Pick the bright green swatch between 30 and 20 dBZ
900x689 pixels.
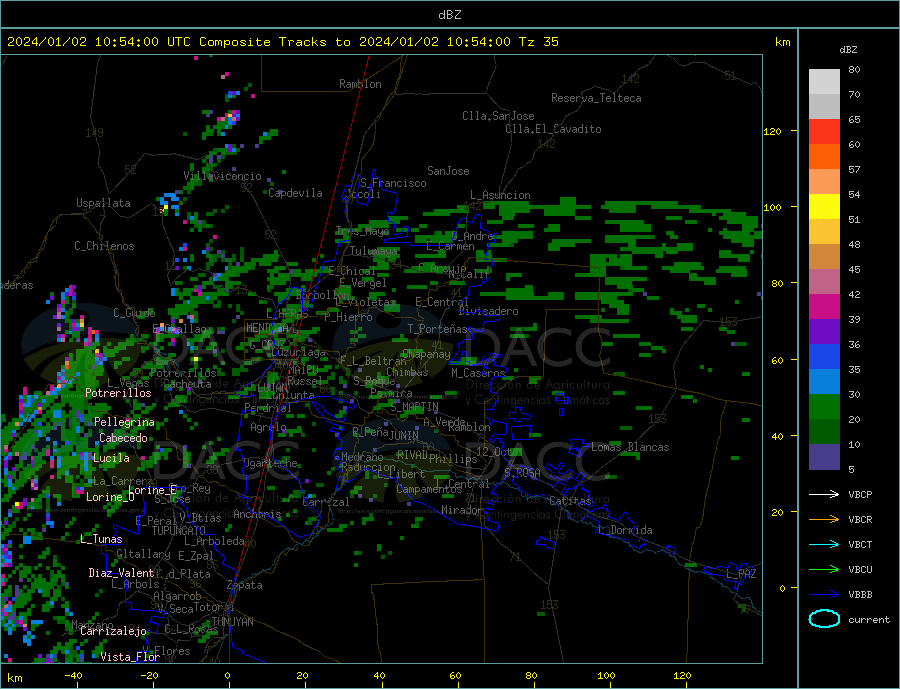point(824,407)
